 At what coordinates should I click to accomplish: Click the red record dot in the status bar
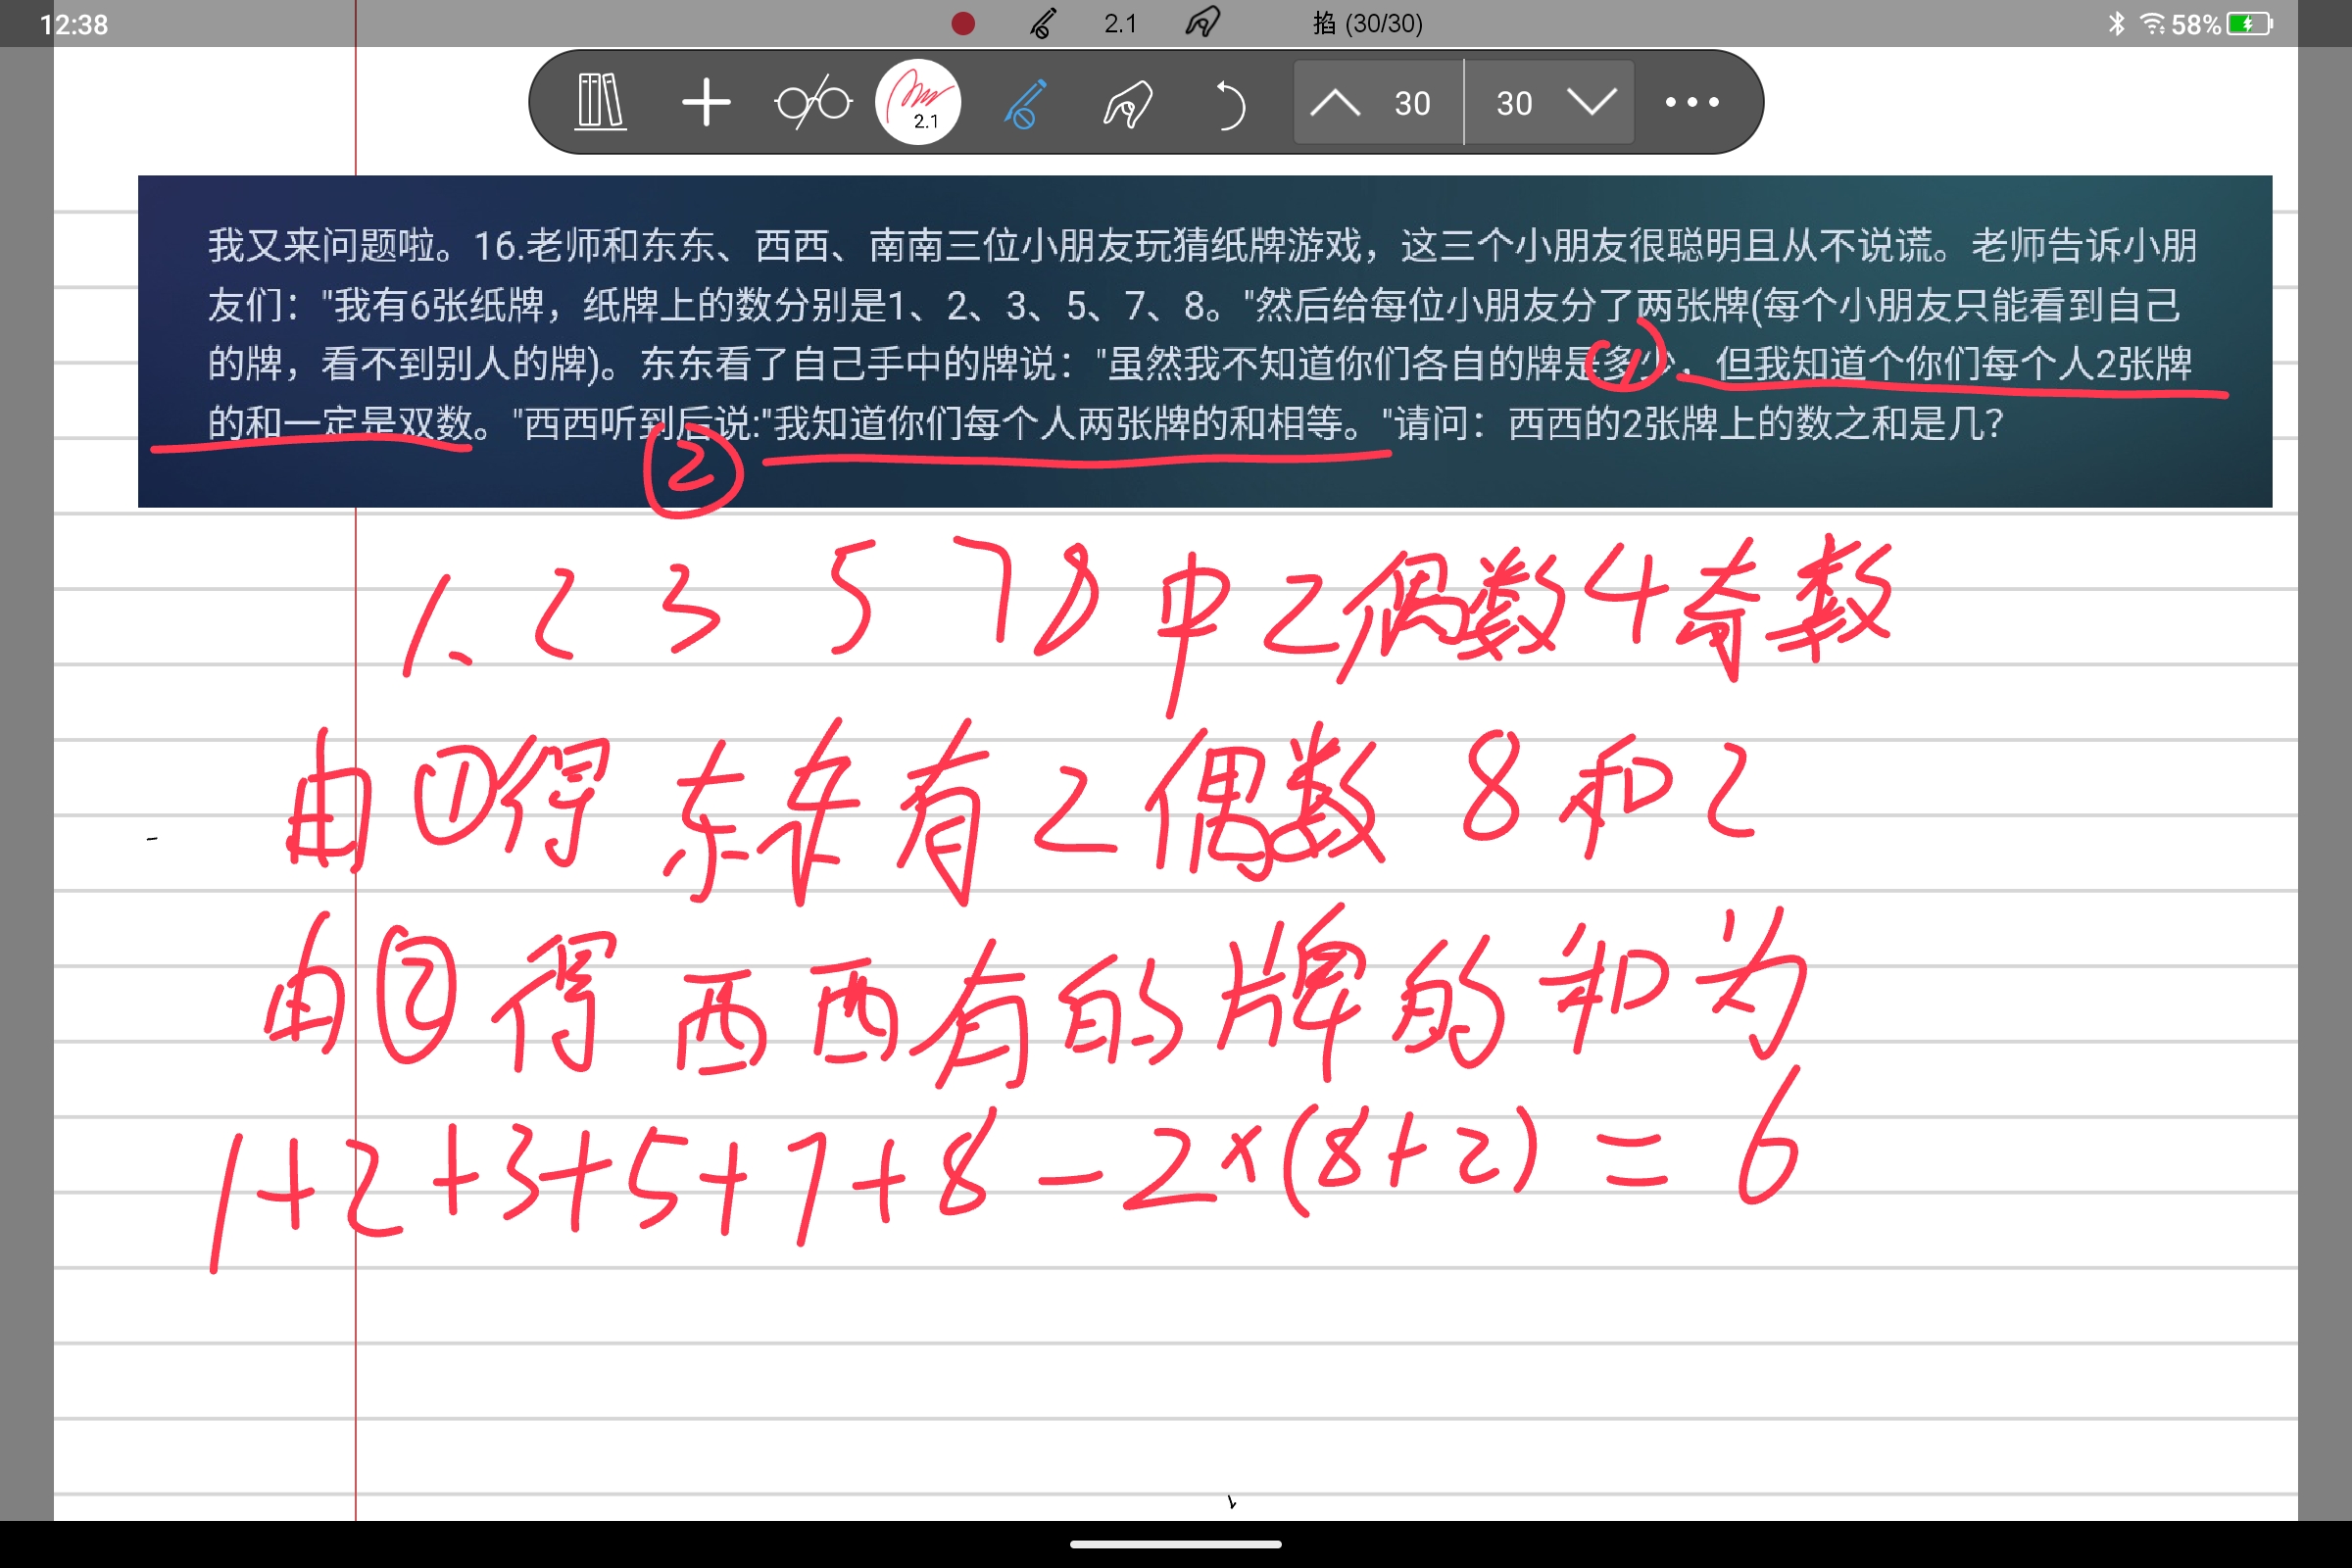pyautogui.click(x=963, y=23)
